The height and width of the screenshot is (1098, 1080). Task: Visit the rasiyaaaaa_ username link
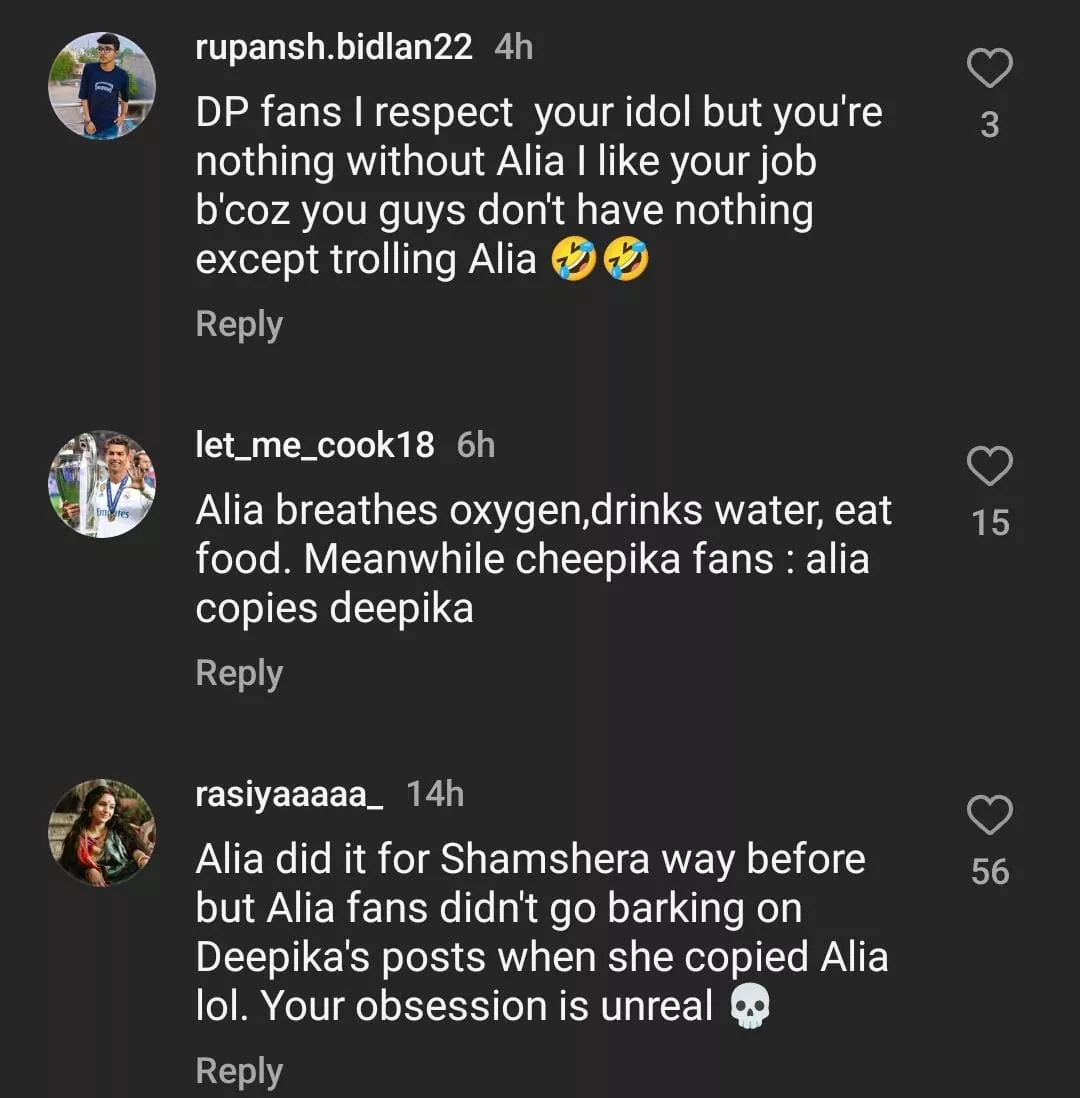(290, 794)
